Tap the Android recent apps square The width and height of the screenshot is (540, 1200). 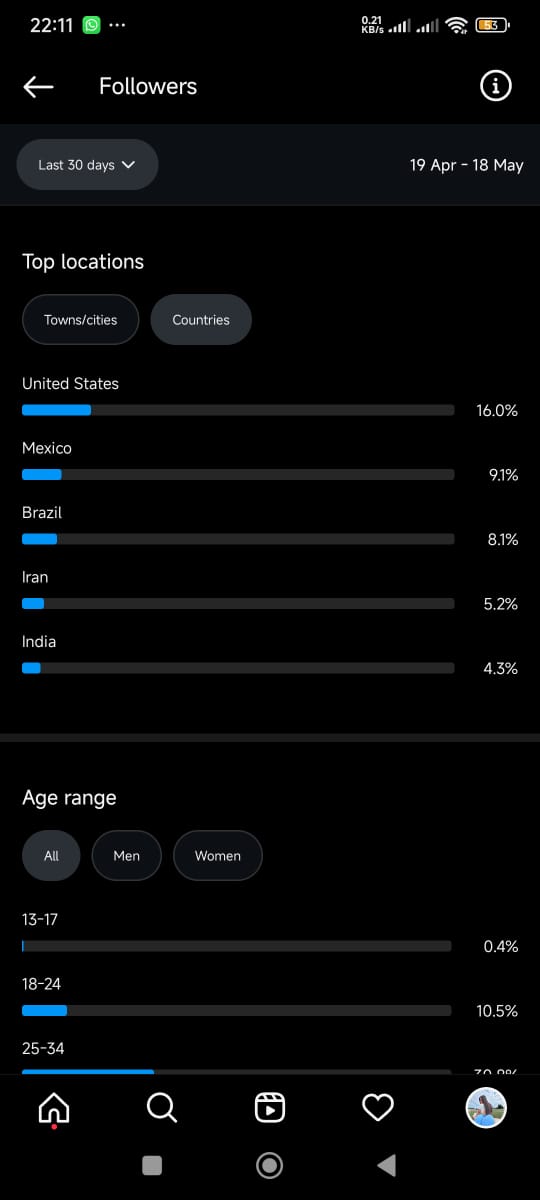pyautogui.click(x=152, y=1165)
